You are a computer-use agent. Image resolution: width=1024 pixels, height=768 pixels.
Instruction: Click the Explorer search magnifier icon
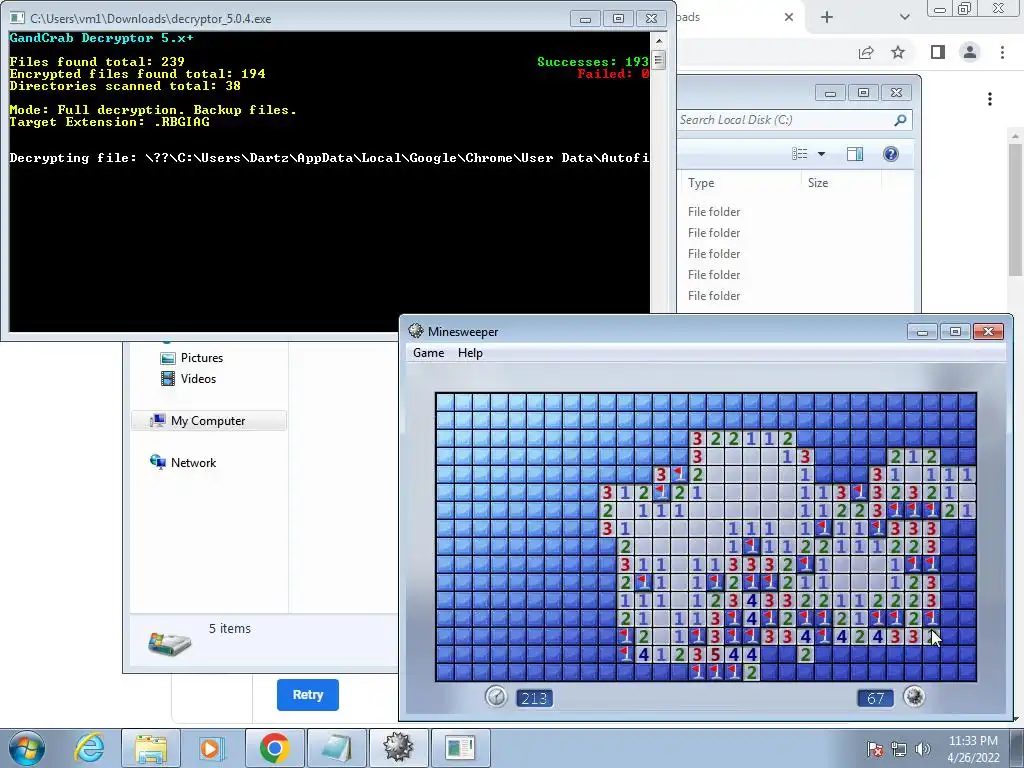click(x=900, y=120)
